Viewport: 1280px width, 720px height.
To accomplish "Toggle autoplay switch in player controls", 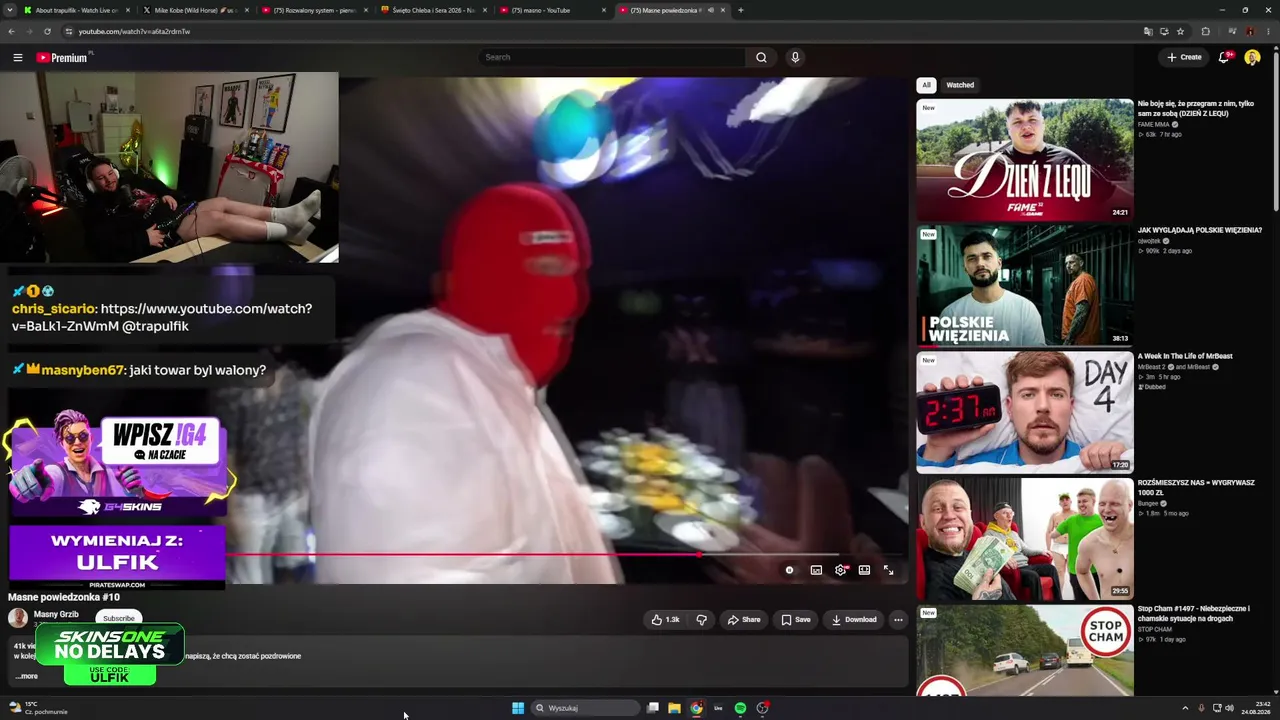I will [789, 570].
